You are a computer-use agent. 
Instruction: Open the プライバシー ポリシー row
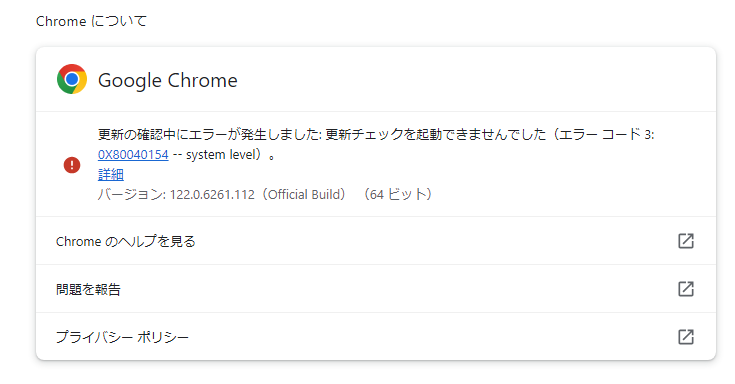tap(376, 337)
